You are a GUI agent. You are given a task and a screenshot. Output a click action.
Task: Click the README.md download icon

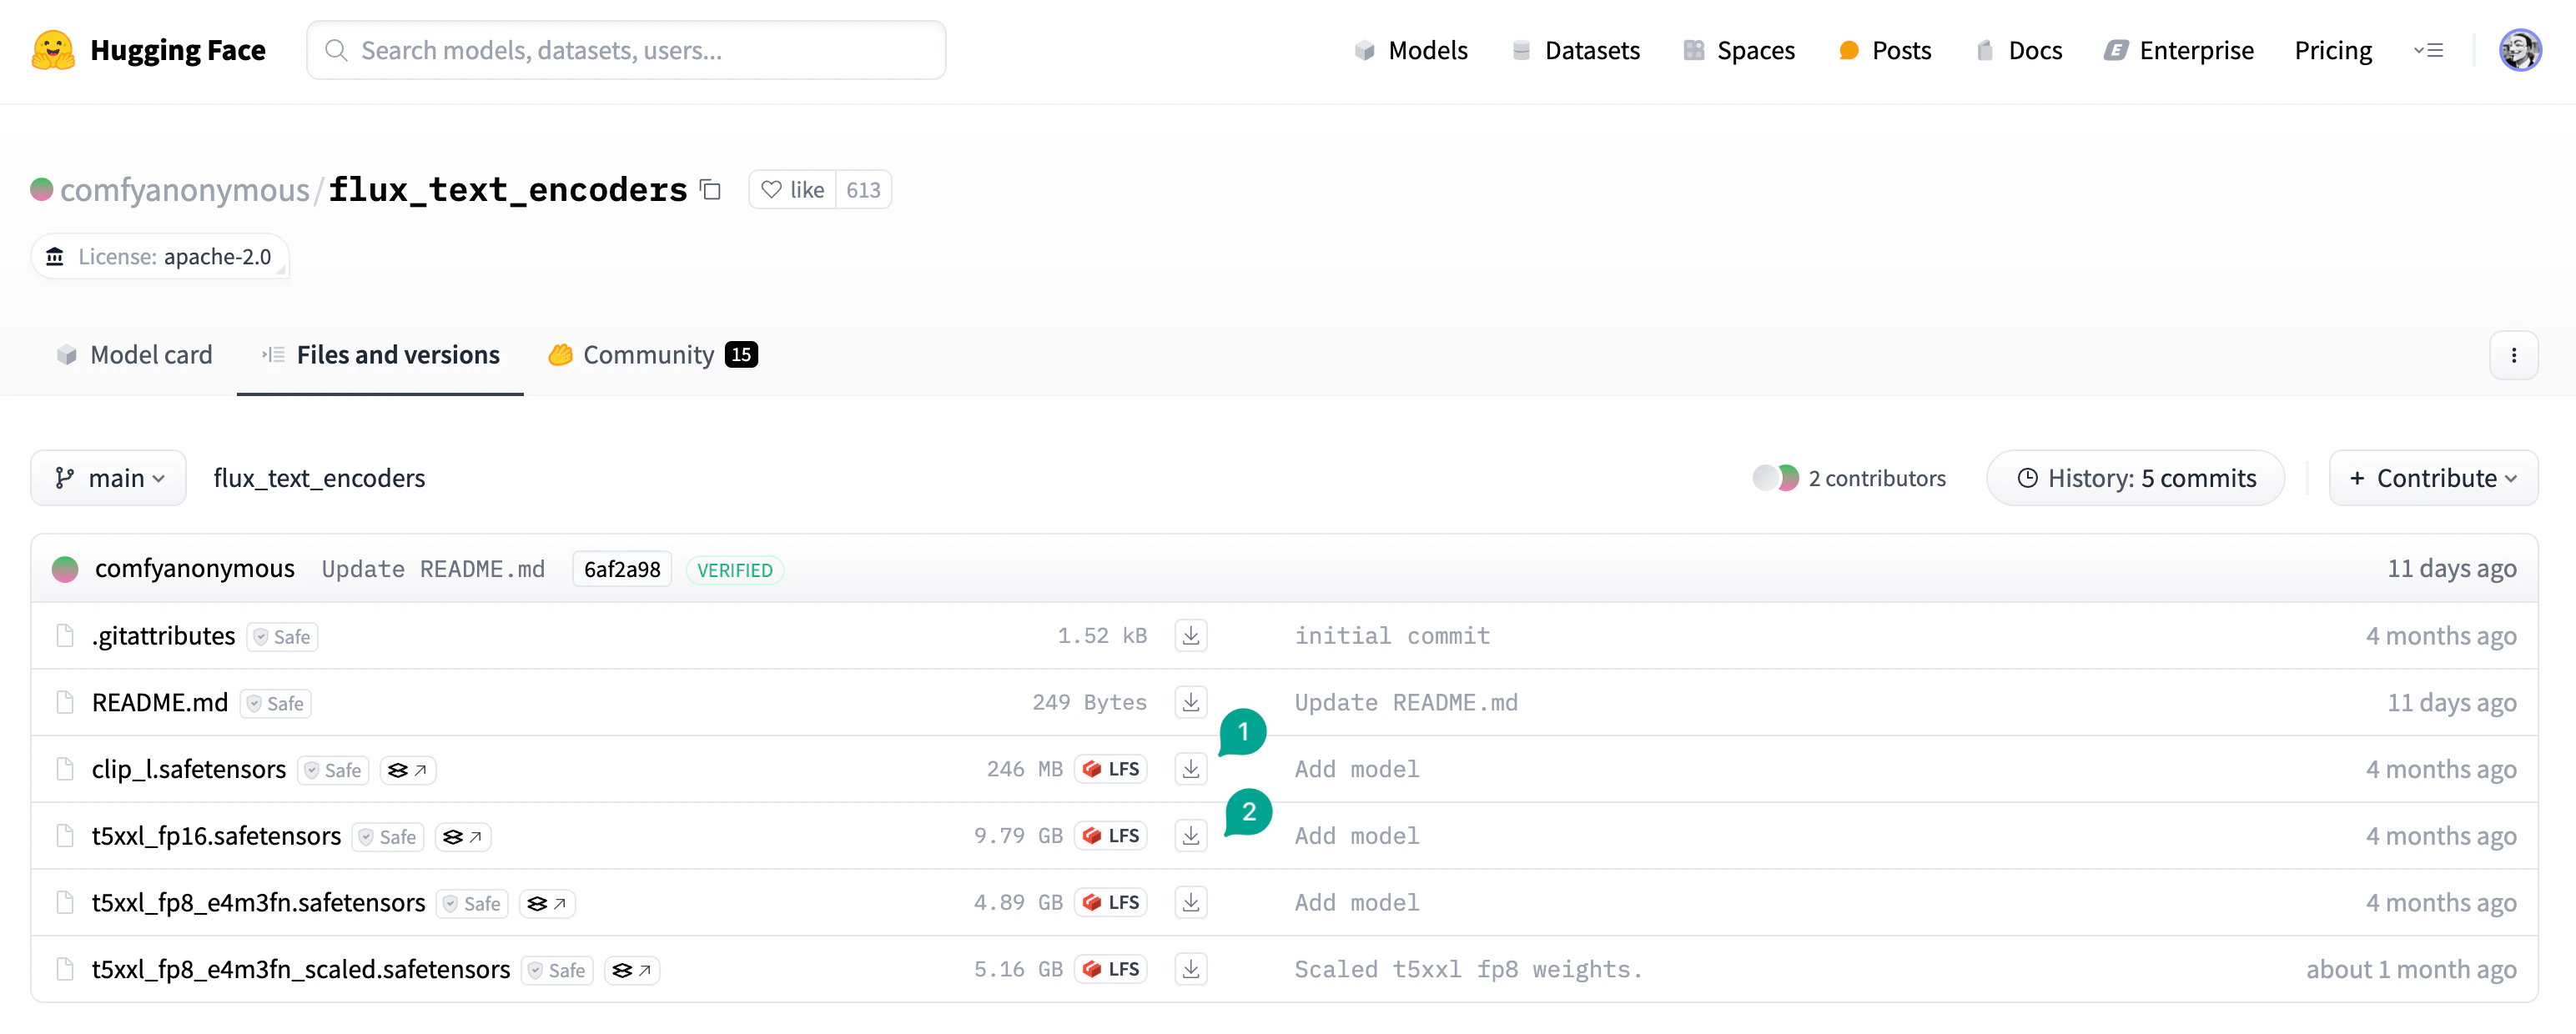pyautogui.click(x=1190, y=702)
